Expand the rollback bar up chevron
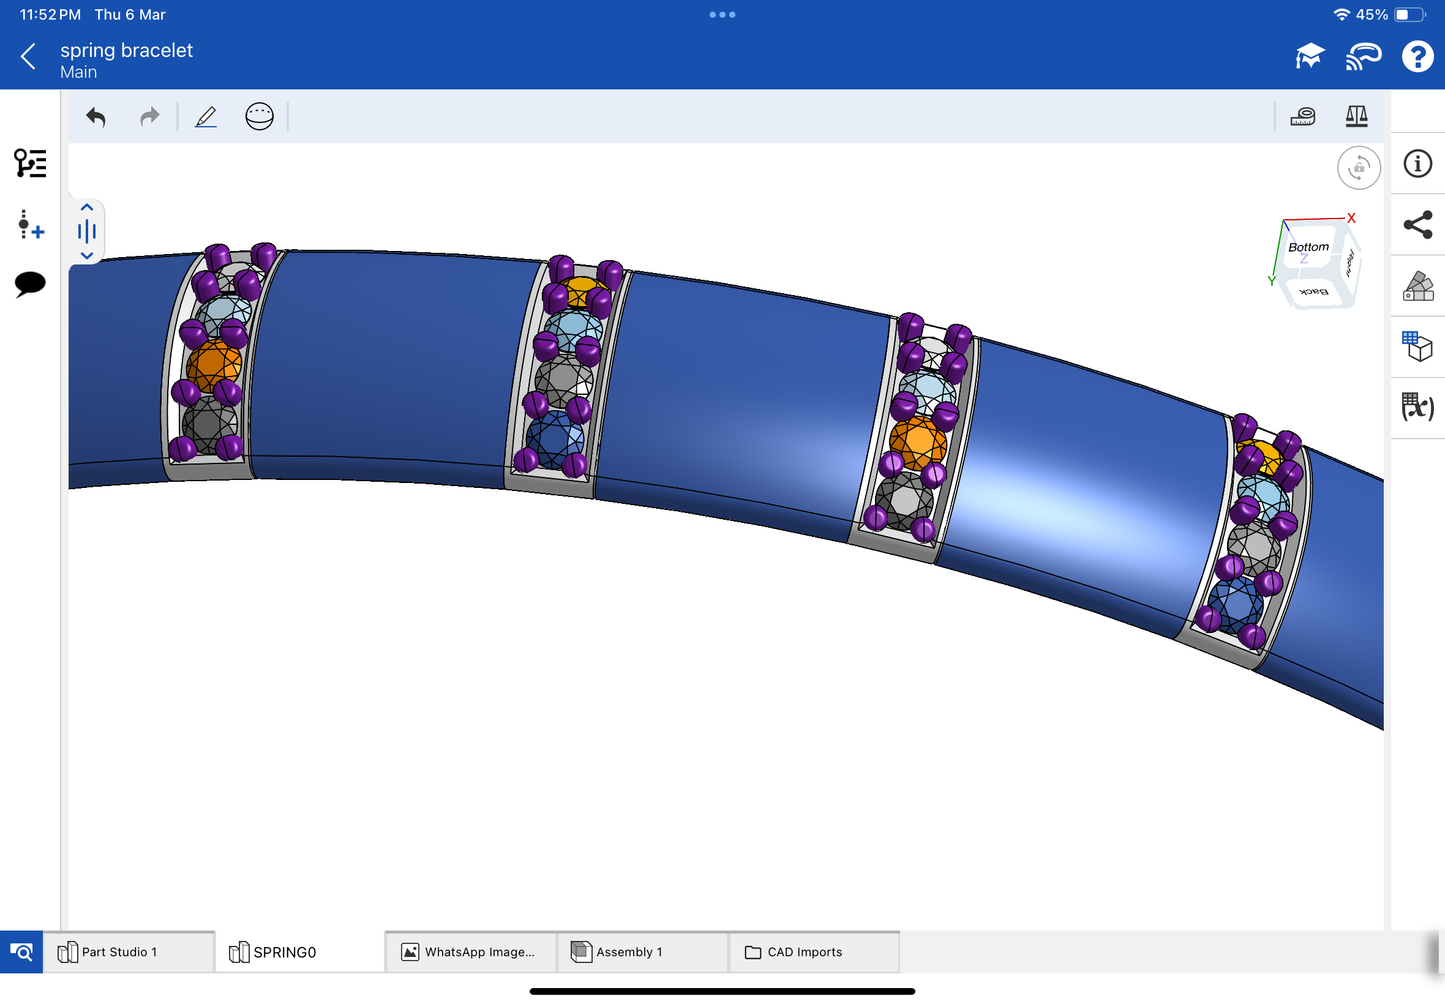The height and width of the screenshot is (1004, 1445). [87, 208]
